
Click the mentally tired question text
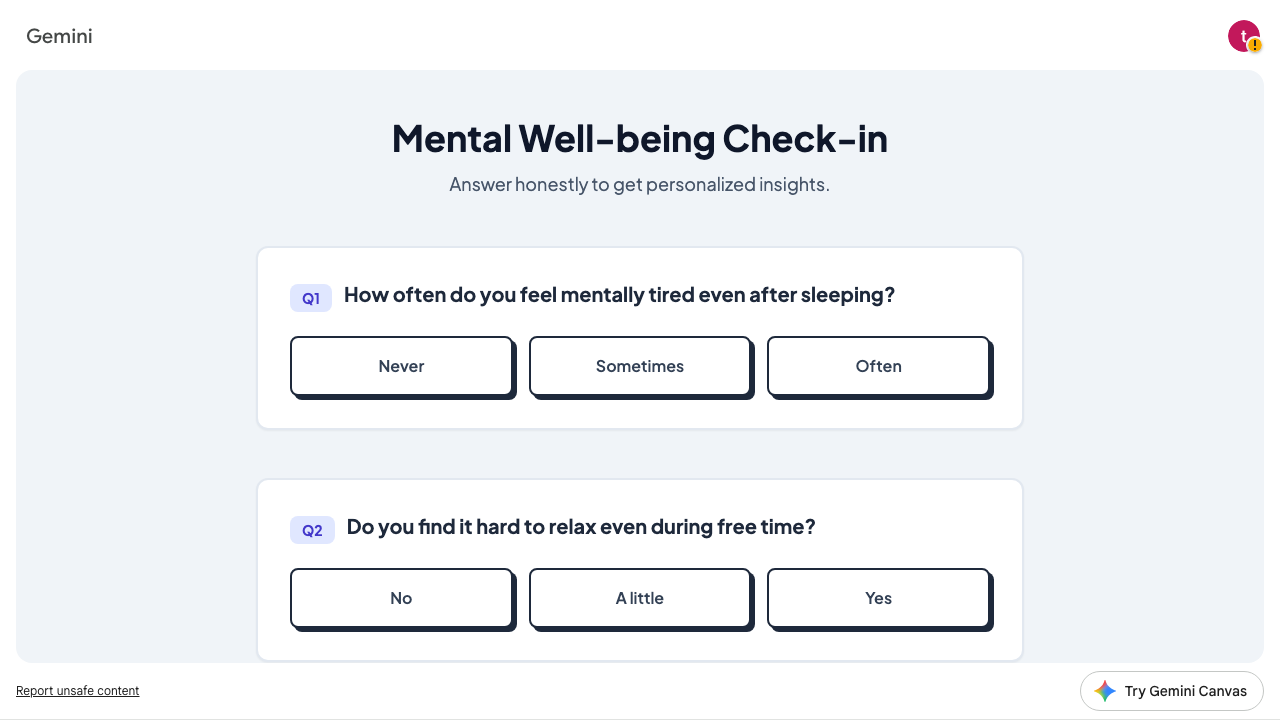coord(619,295)
